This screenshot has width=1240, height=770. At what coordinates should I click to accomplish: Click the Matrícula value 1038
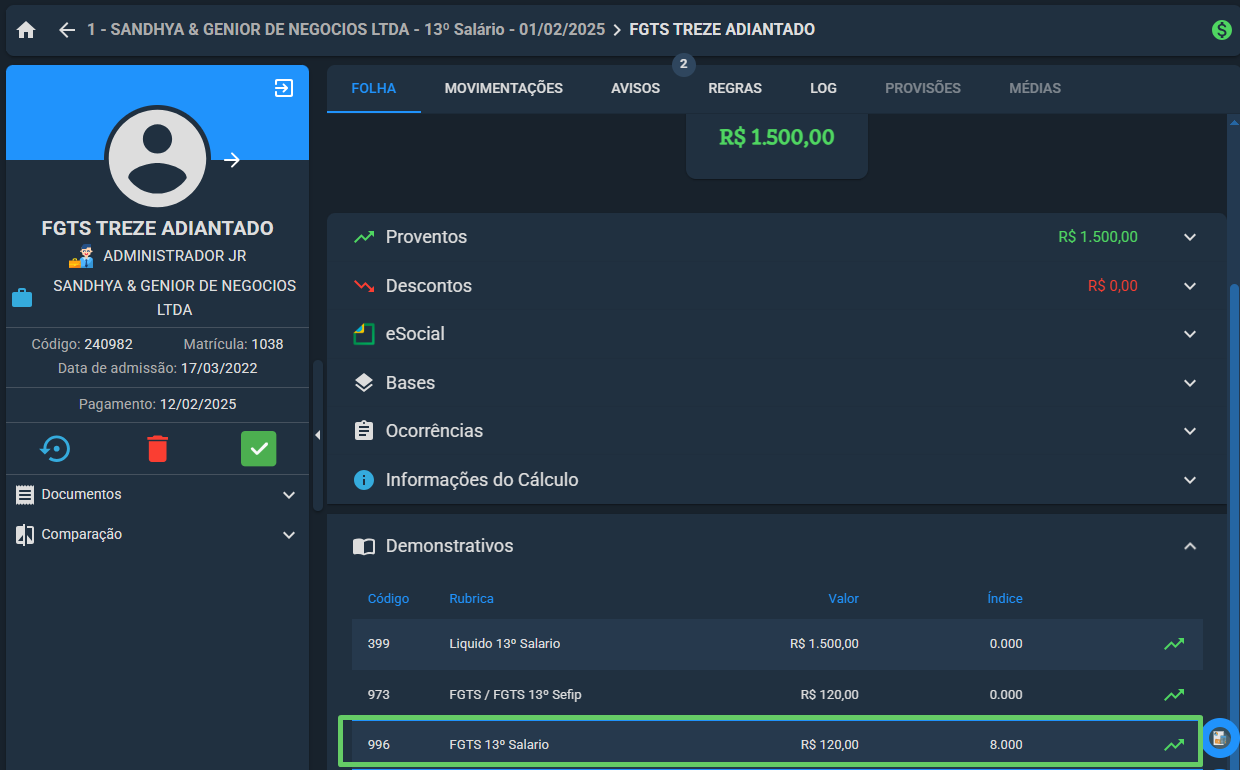tap(267, 344)
